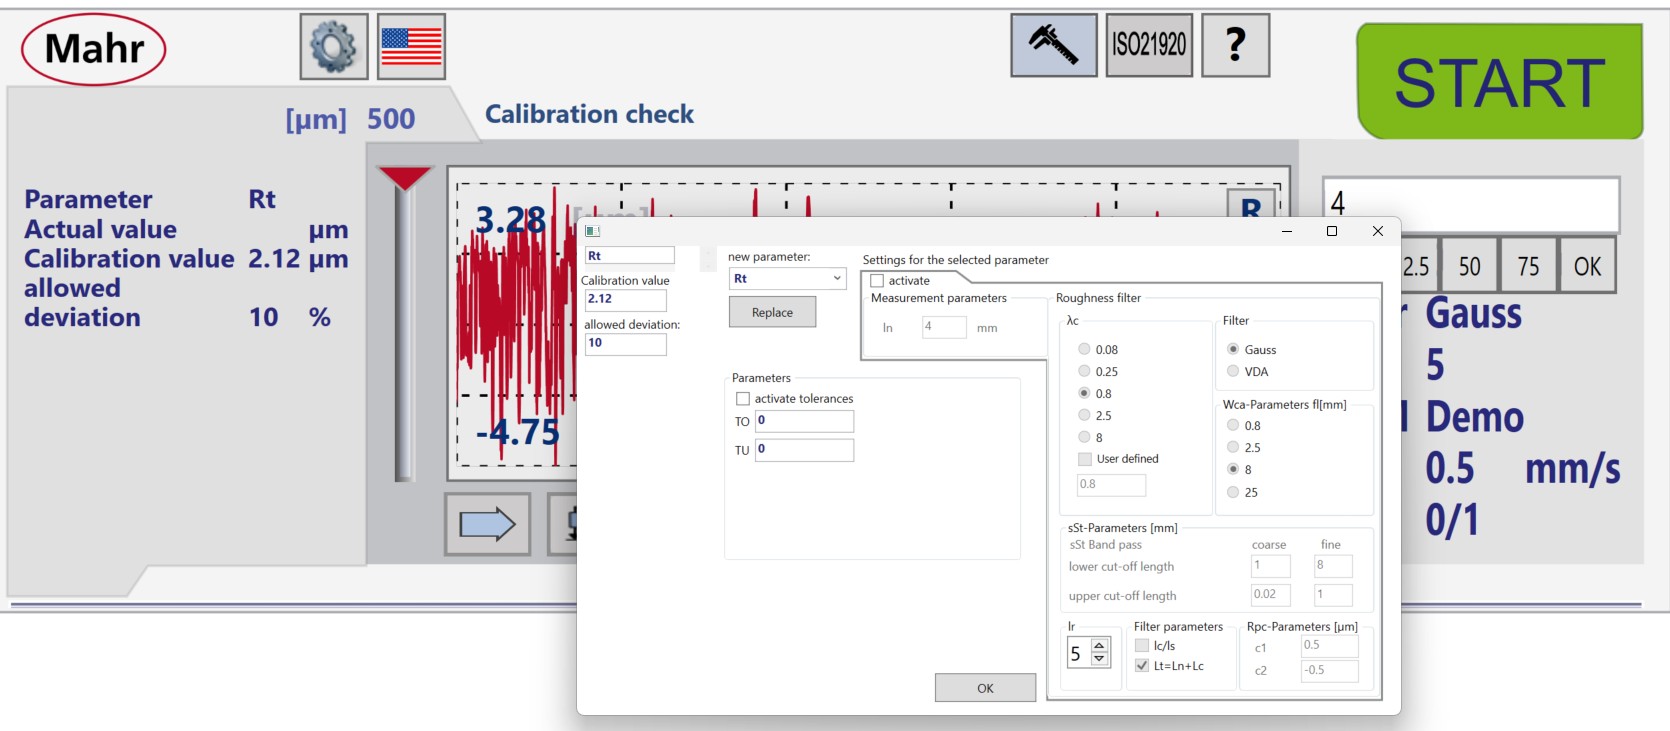Screen dimensions: 1670x731
Task: Open settings with the gear icon
Action: (x=334, y=46)
